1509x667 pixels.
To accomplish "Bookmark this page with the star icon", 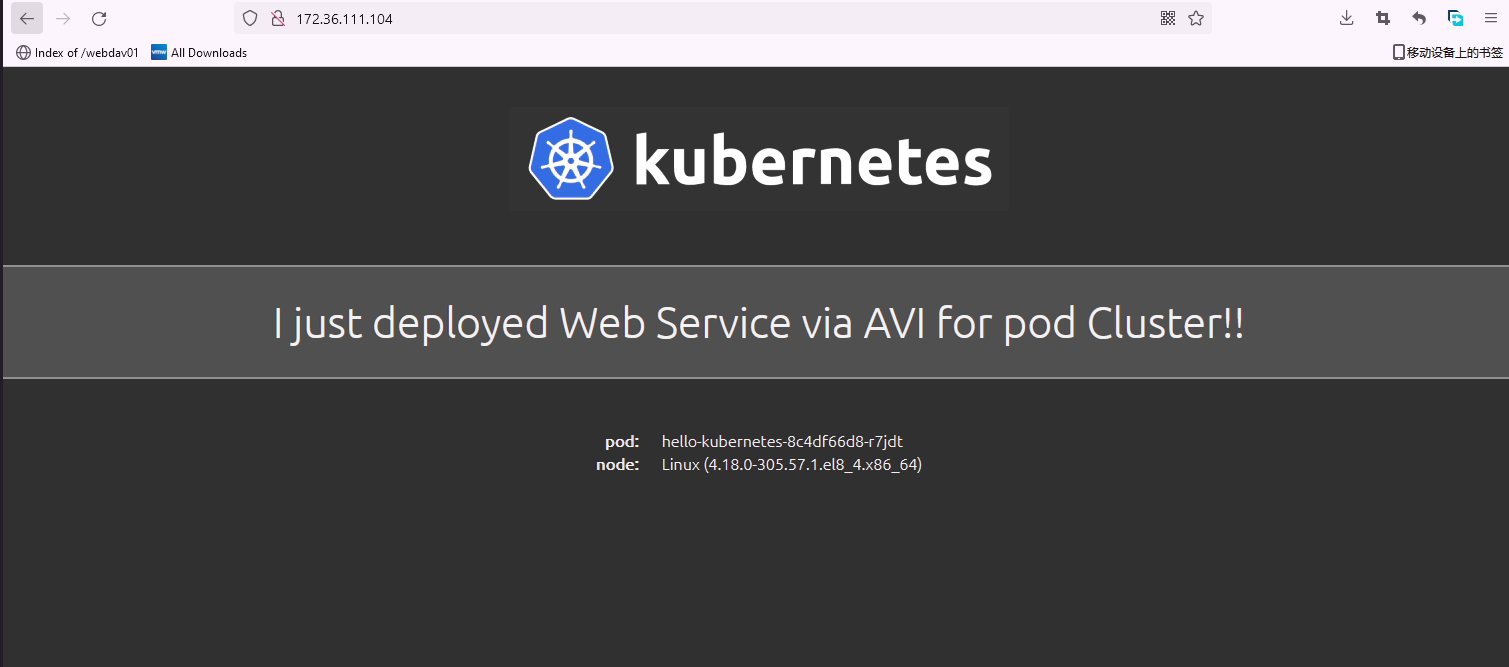I will (1196, 18).
